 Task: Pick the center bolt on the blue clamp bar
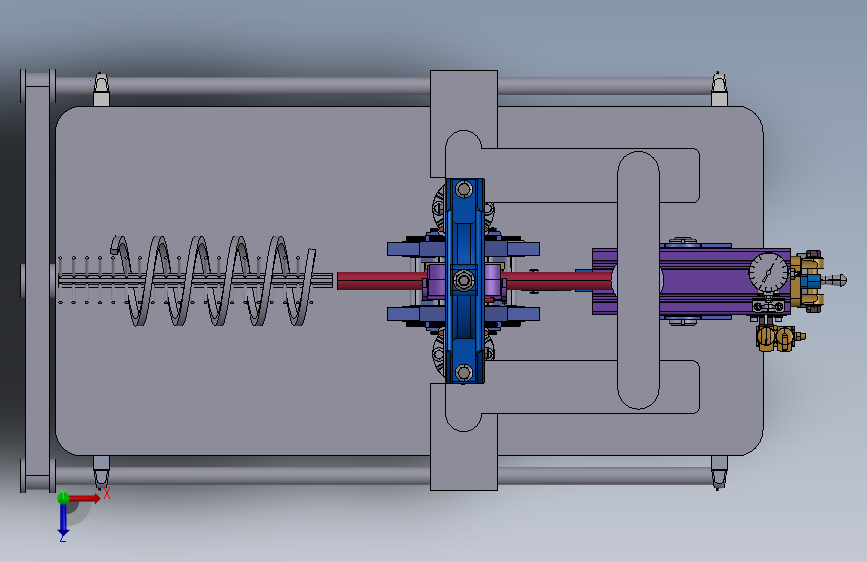(464, 280)
